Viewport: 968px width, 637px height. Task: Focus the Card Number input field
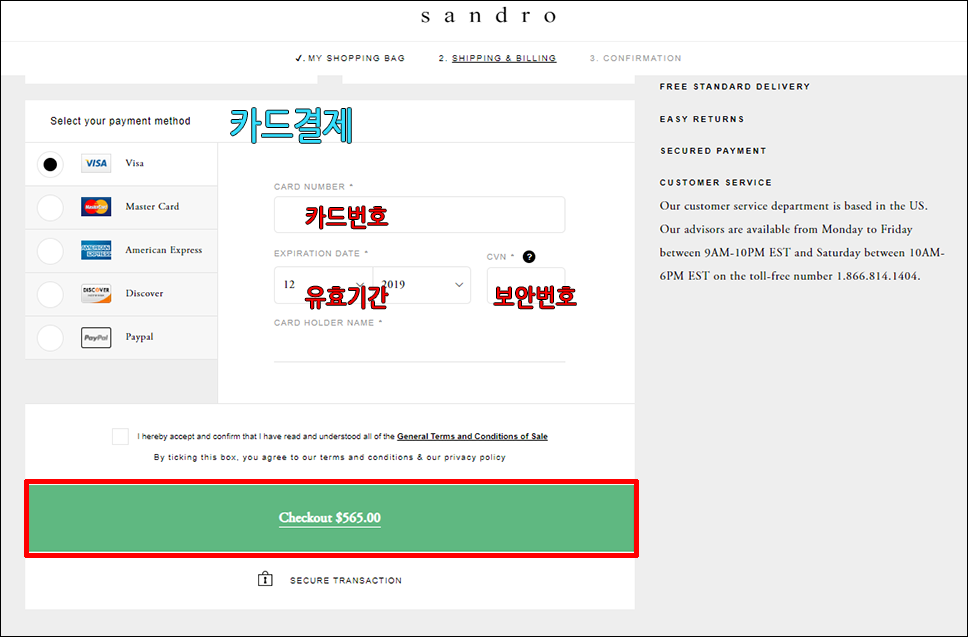(419, 215)
